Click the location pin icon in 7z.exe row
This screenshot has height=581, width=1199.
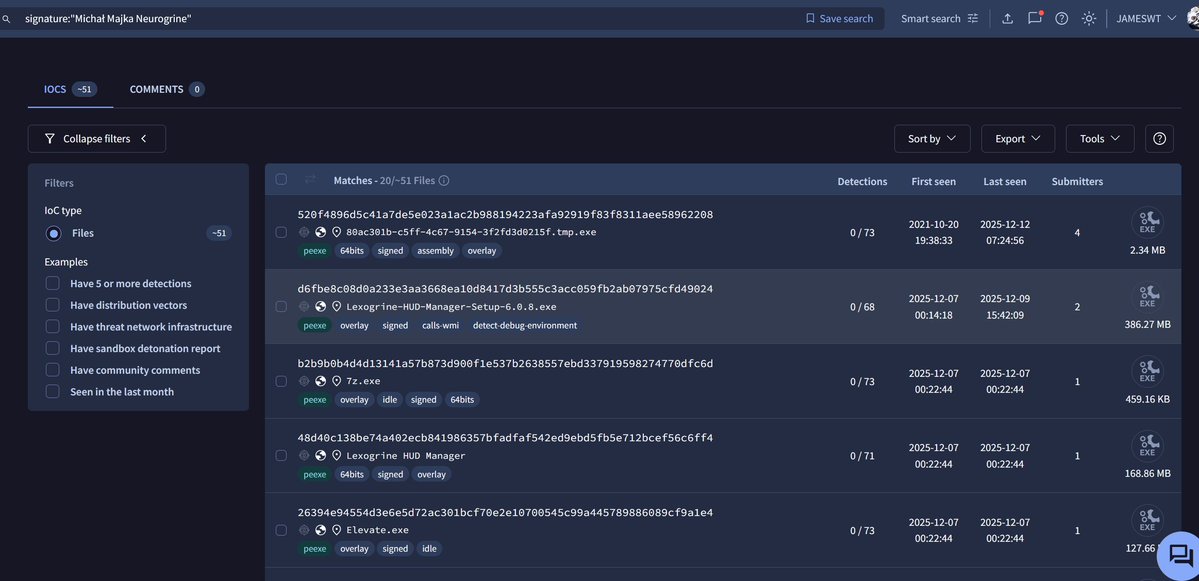tap(336, 381)
